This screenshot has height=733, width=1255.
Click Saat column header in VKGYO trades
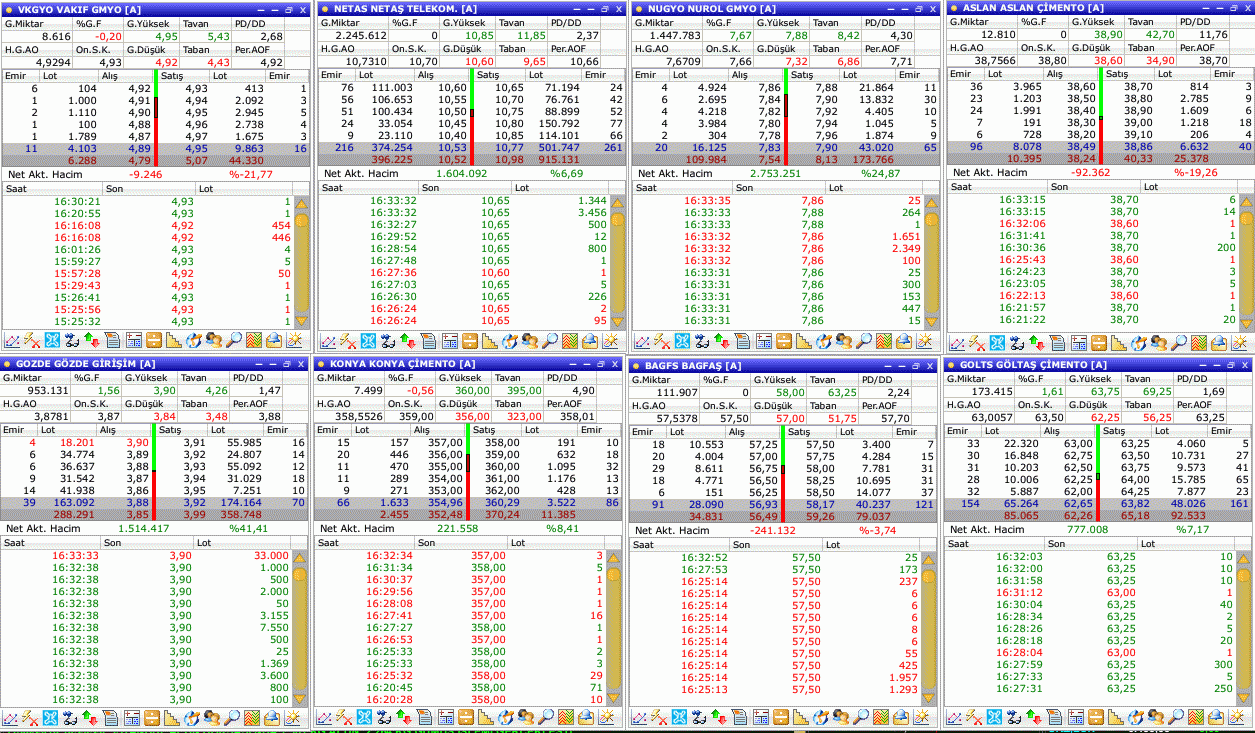(54, 187)
